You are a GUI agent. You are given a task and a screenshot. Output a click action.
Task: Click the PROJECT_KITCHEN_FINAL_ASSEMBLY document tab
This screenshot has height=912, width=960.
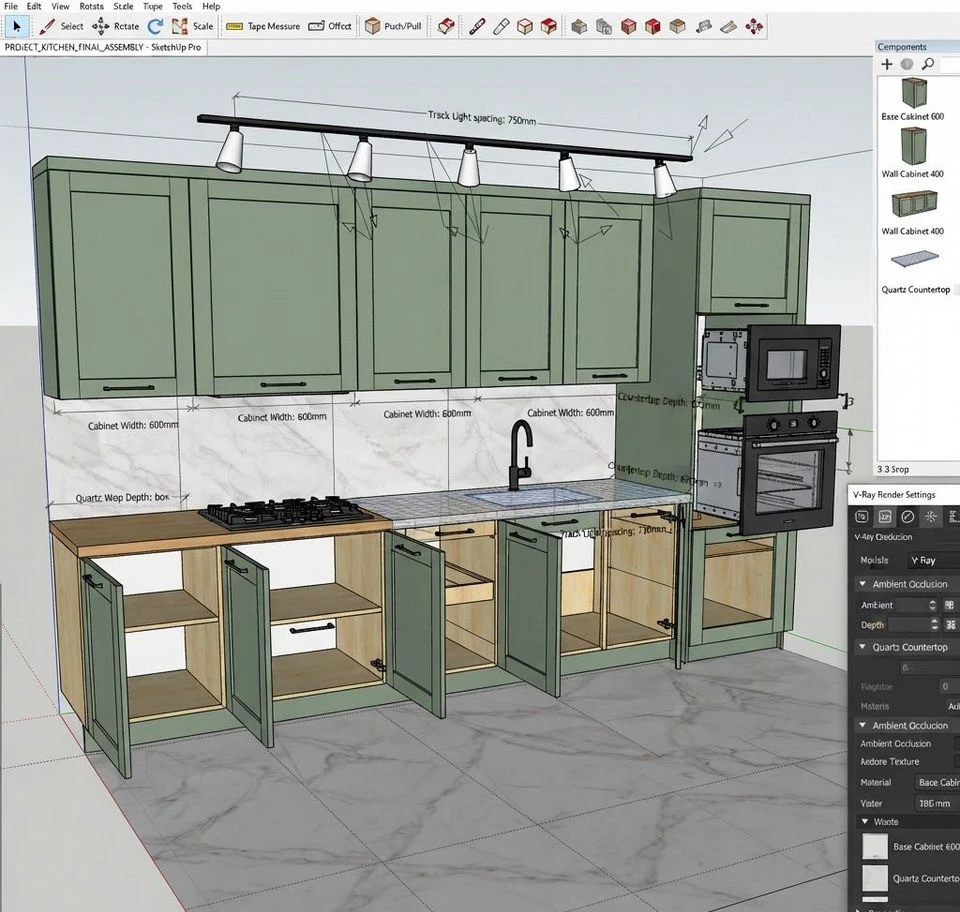[103, 47]
